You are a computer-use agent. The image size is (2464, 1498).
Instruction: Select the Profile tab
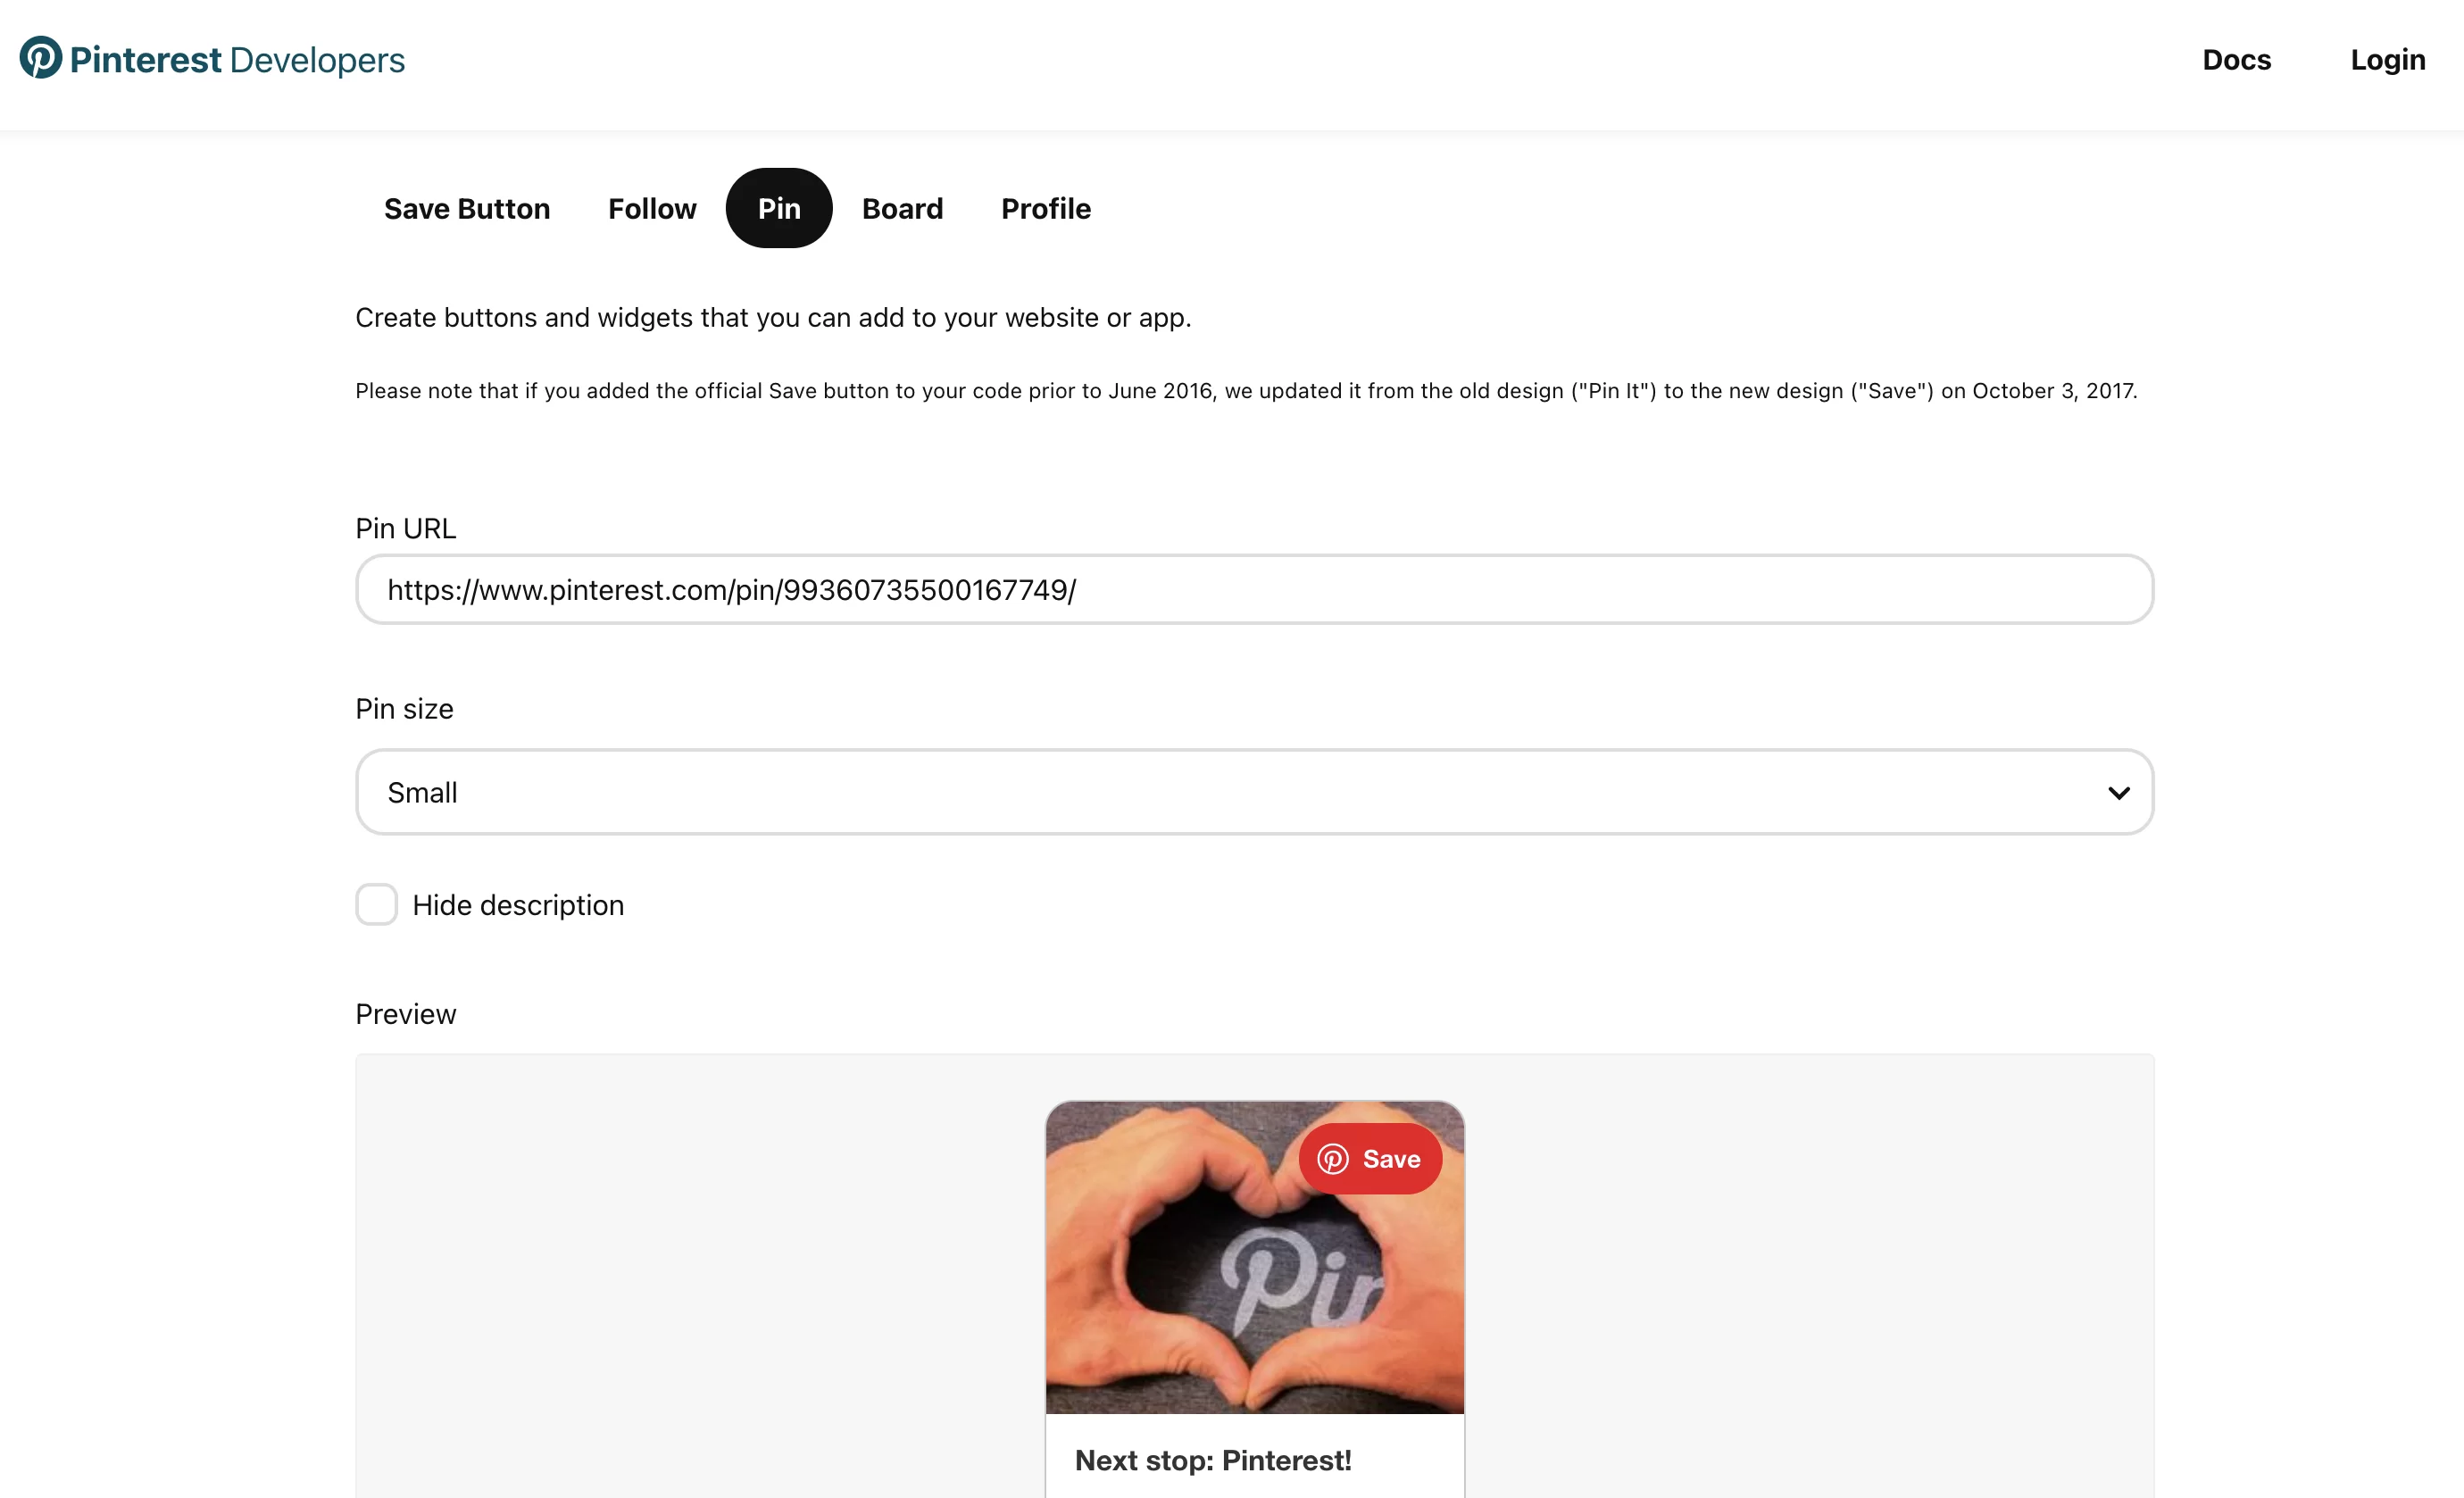point(1045,206)
